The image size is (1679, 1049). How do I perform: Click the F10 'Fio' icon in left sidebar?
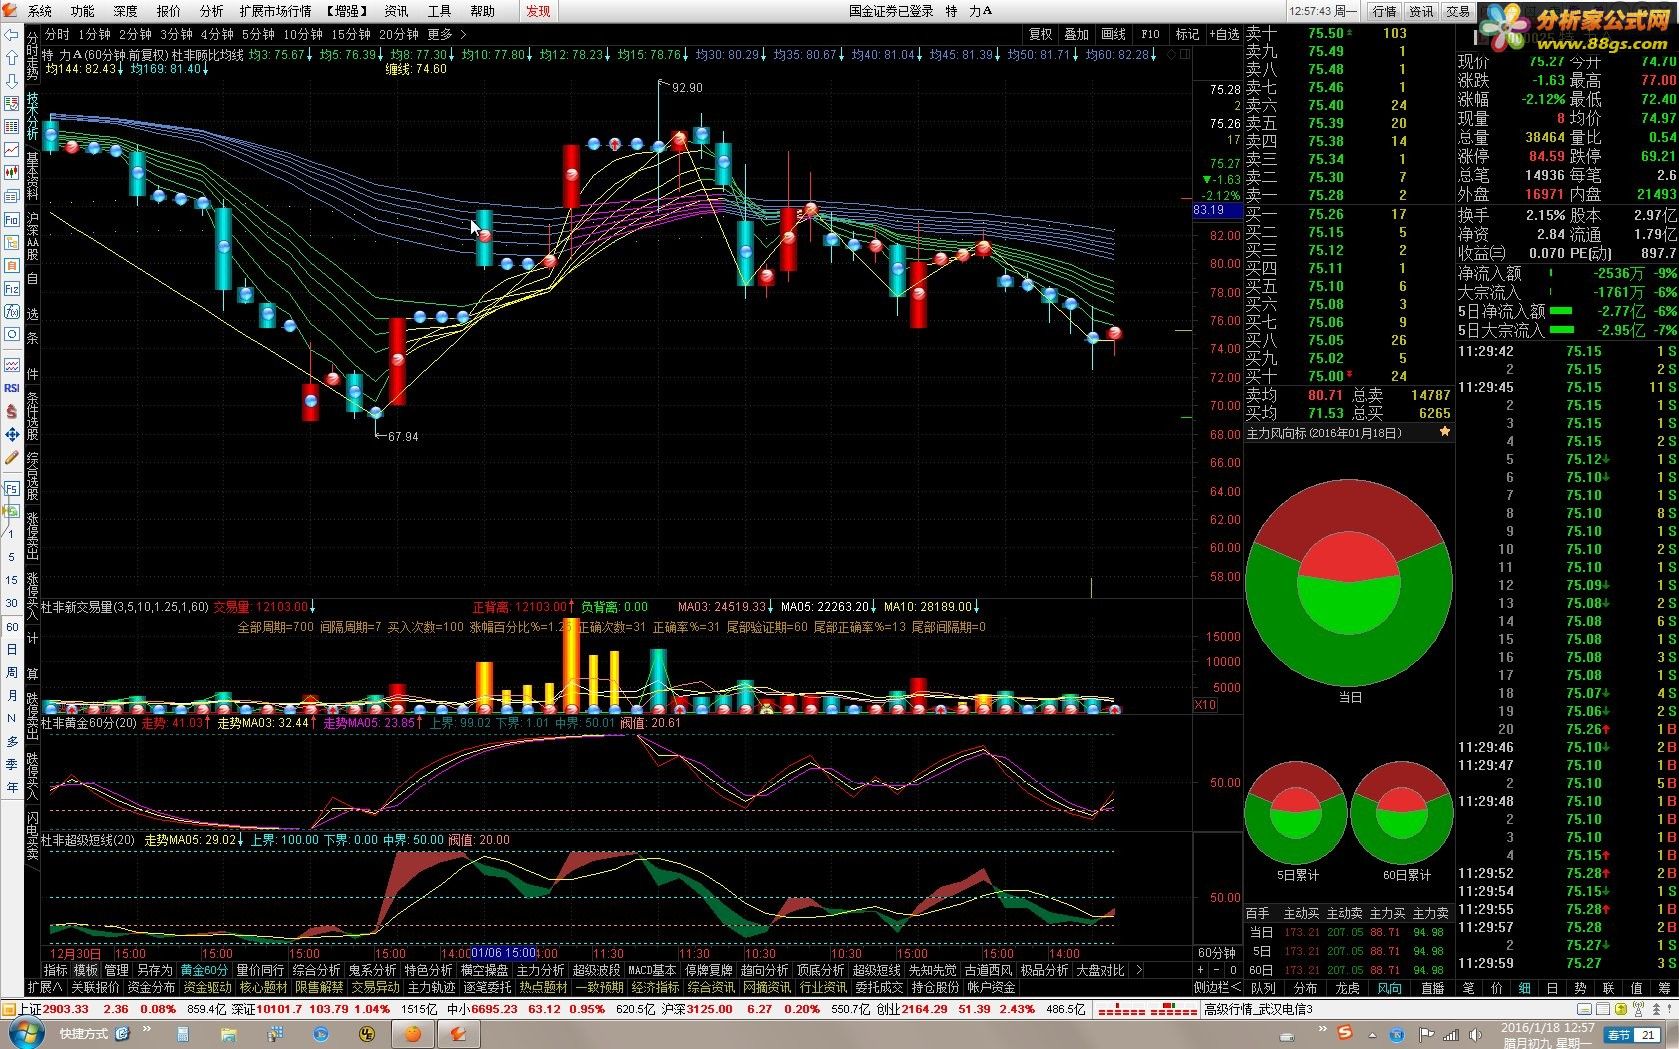coord(11,219)
